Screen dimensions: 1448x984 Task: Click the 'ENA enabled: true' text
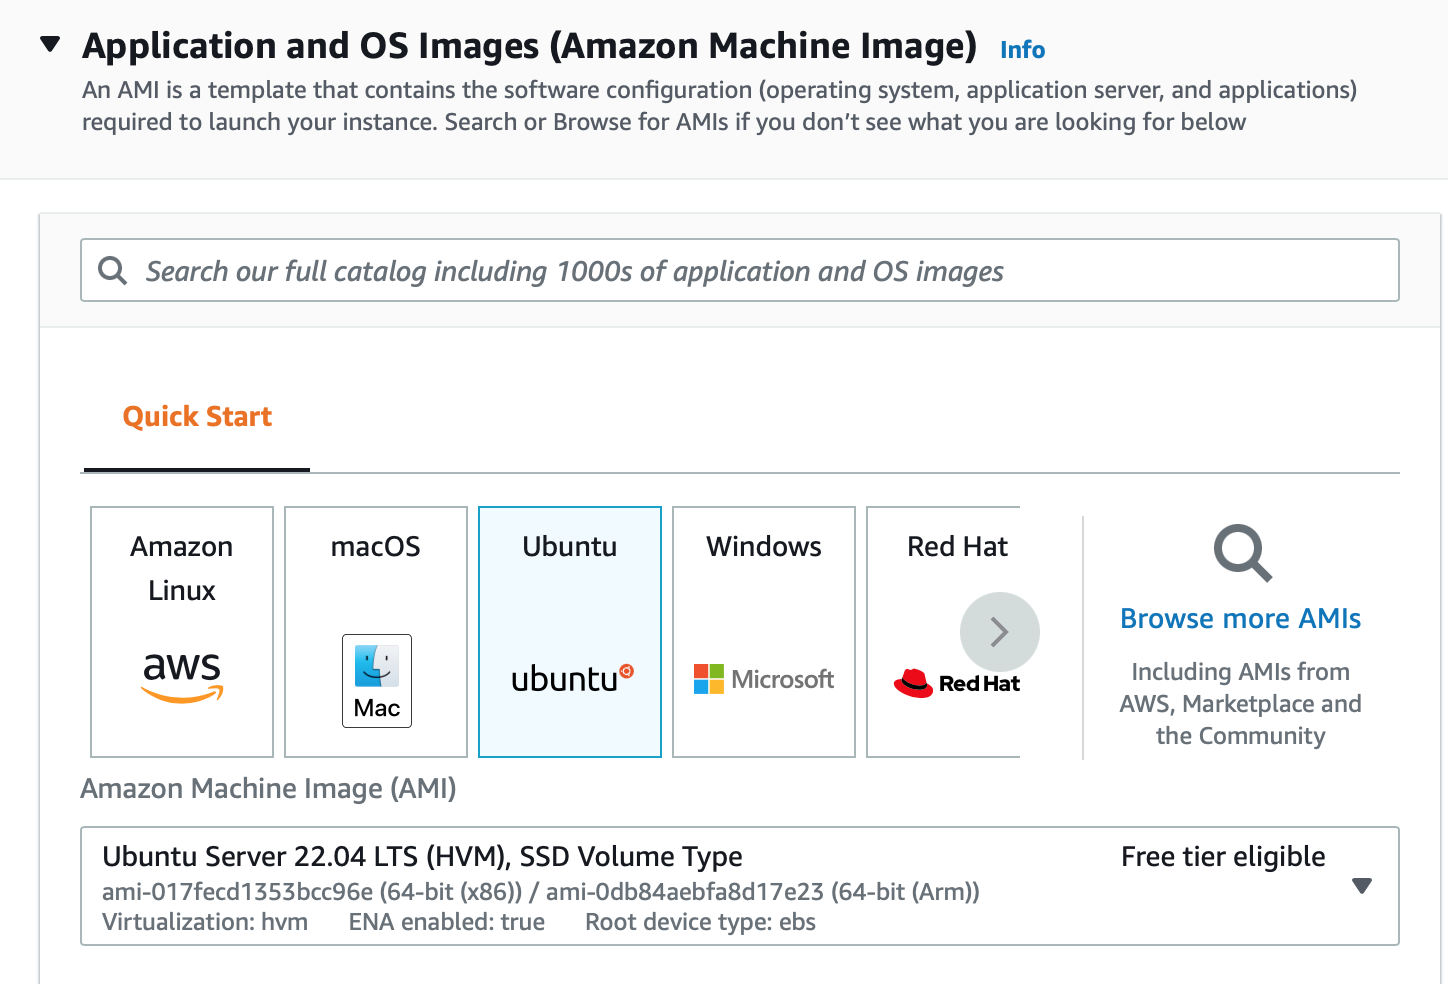[447, 922]
